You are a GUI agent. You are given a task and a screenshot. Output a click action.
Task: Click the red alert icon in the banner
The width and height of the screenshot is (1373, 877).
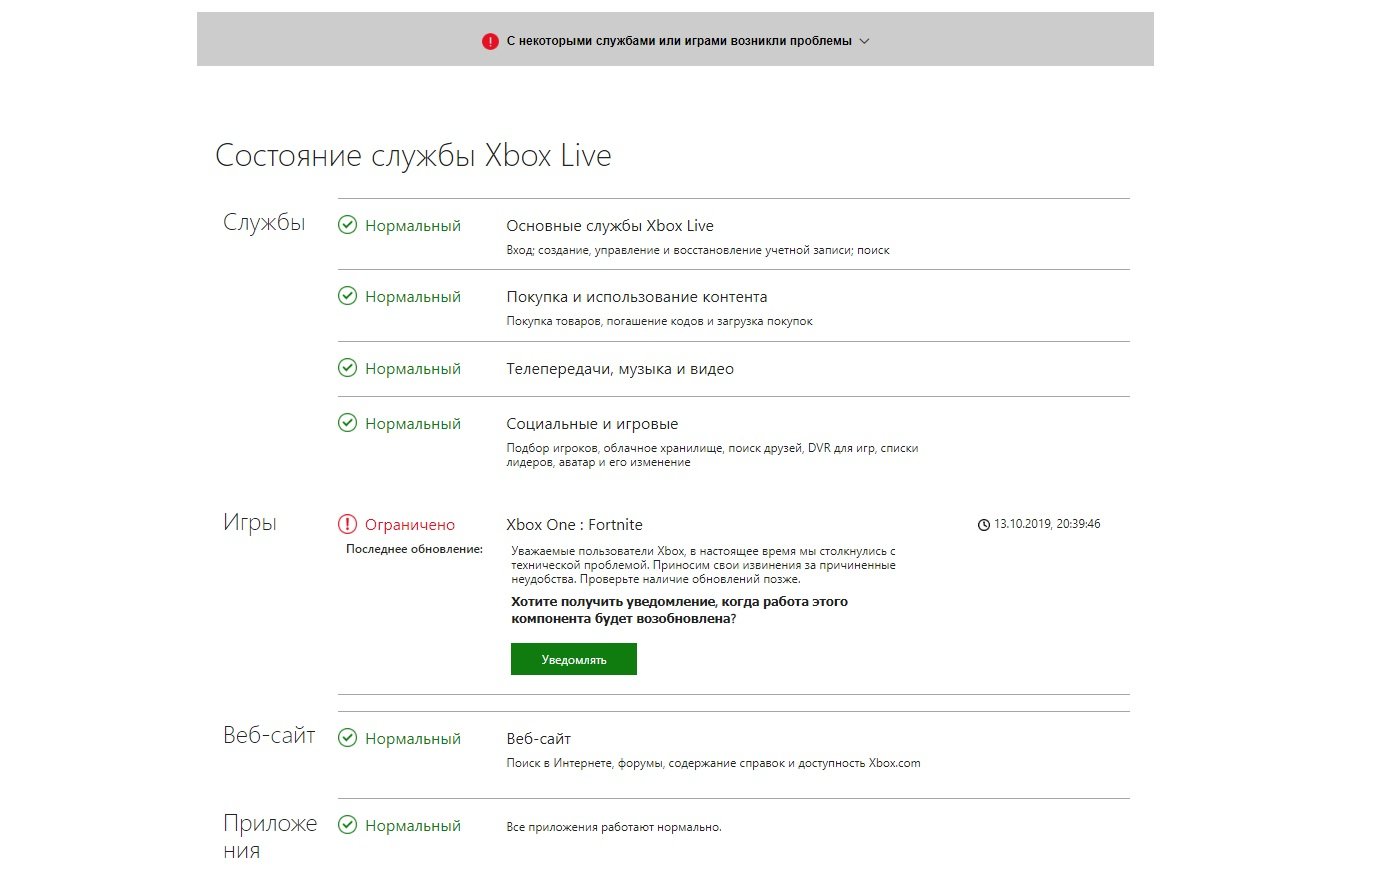[x=490, y=41]
